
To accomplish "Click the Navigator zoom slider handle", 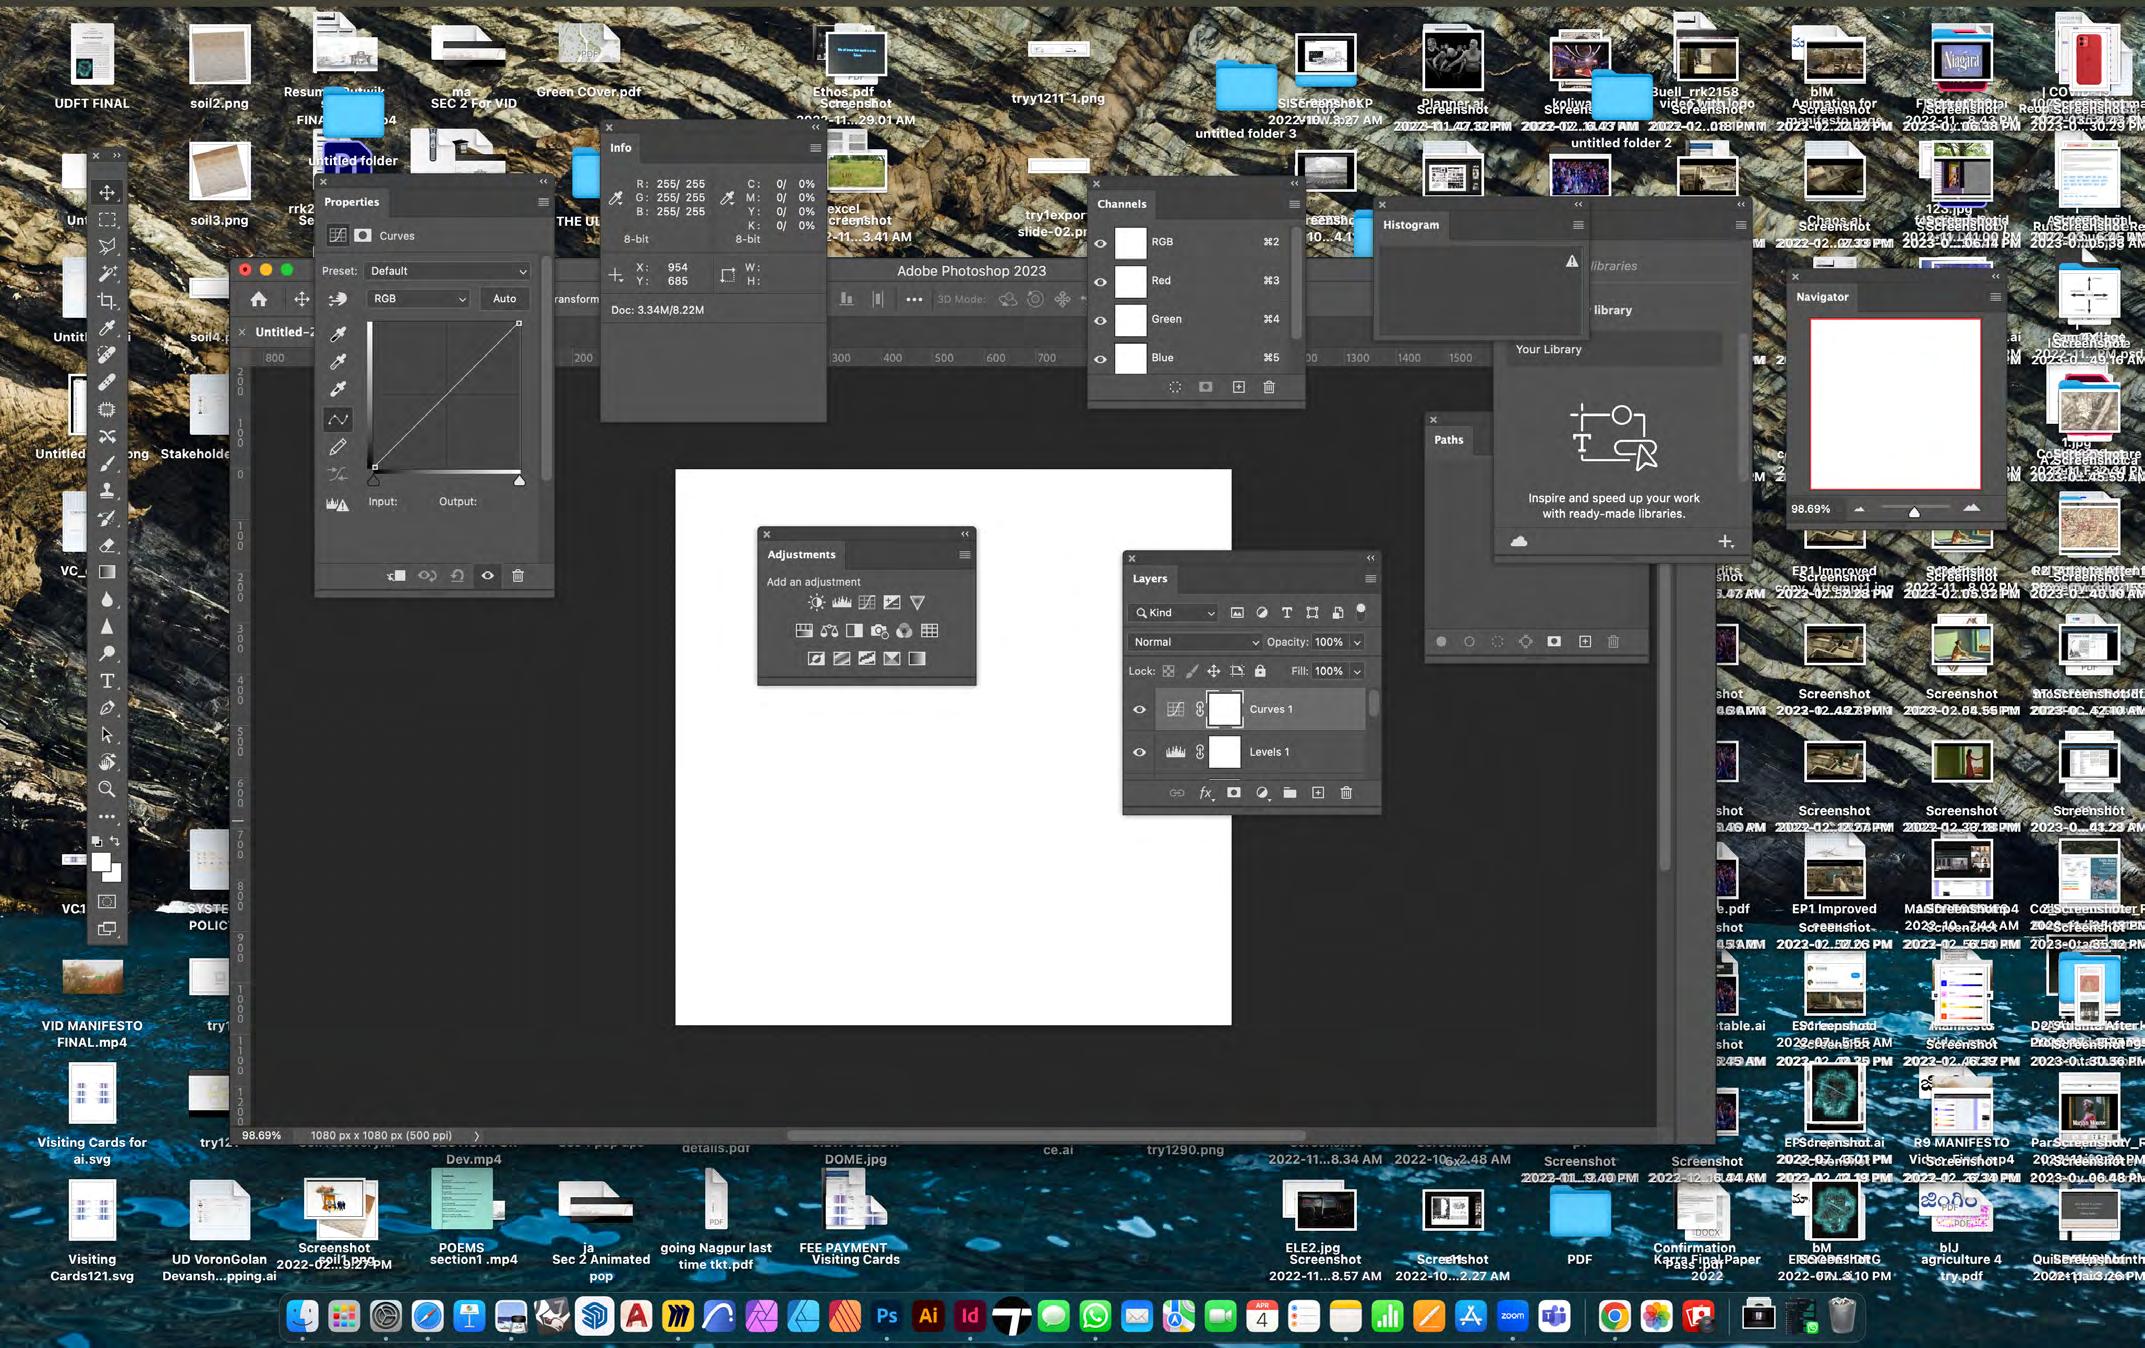I will 1914,512.
